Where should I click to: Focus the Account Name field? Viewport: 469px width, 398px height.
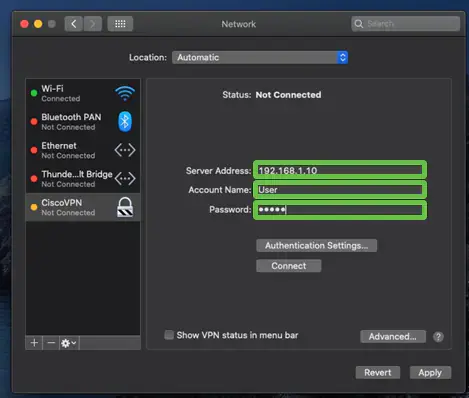tap(340, 190)
